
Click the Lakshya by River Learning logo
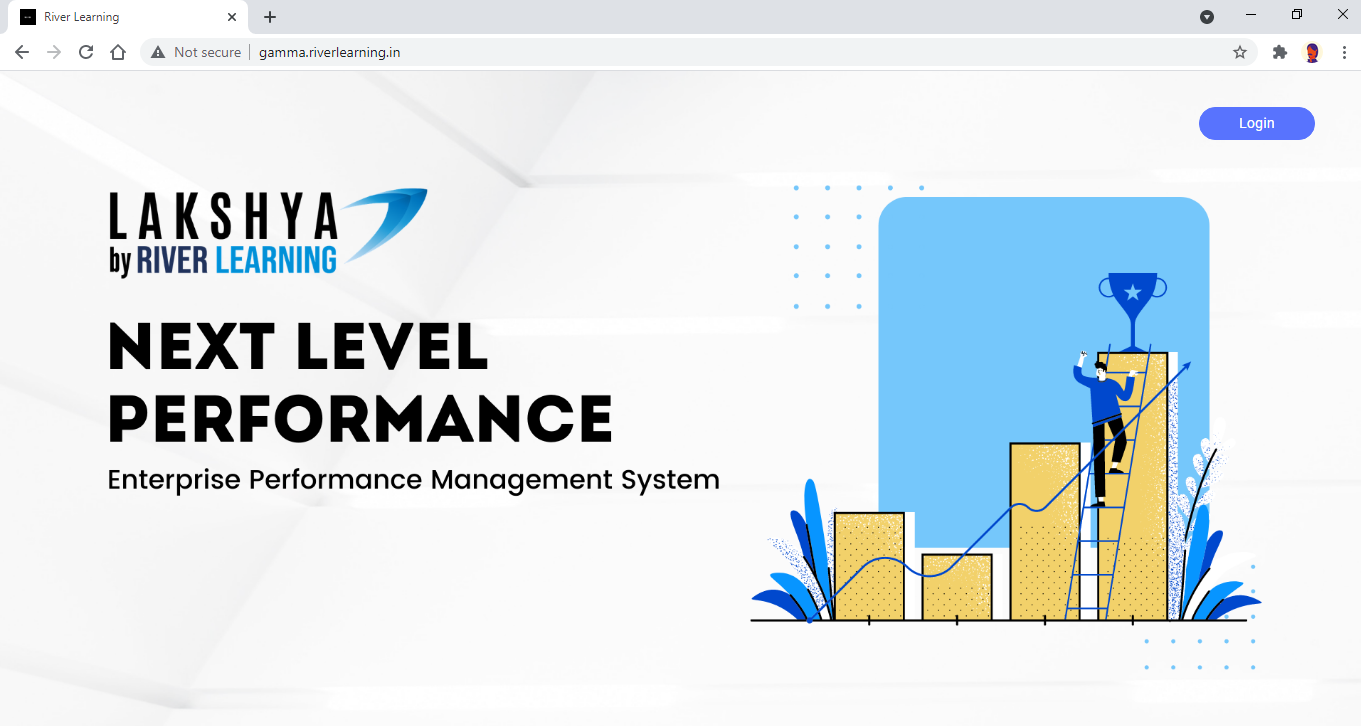[267, 231]
